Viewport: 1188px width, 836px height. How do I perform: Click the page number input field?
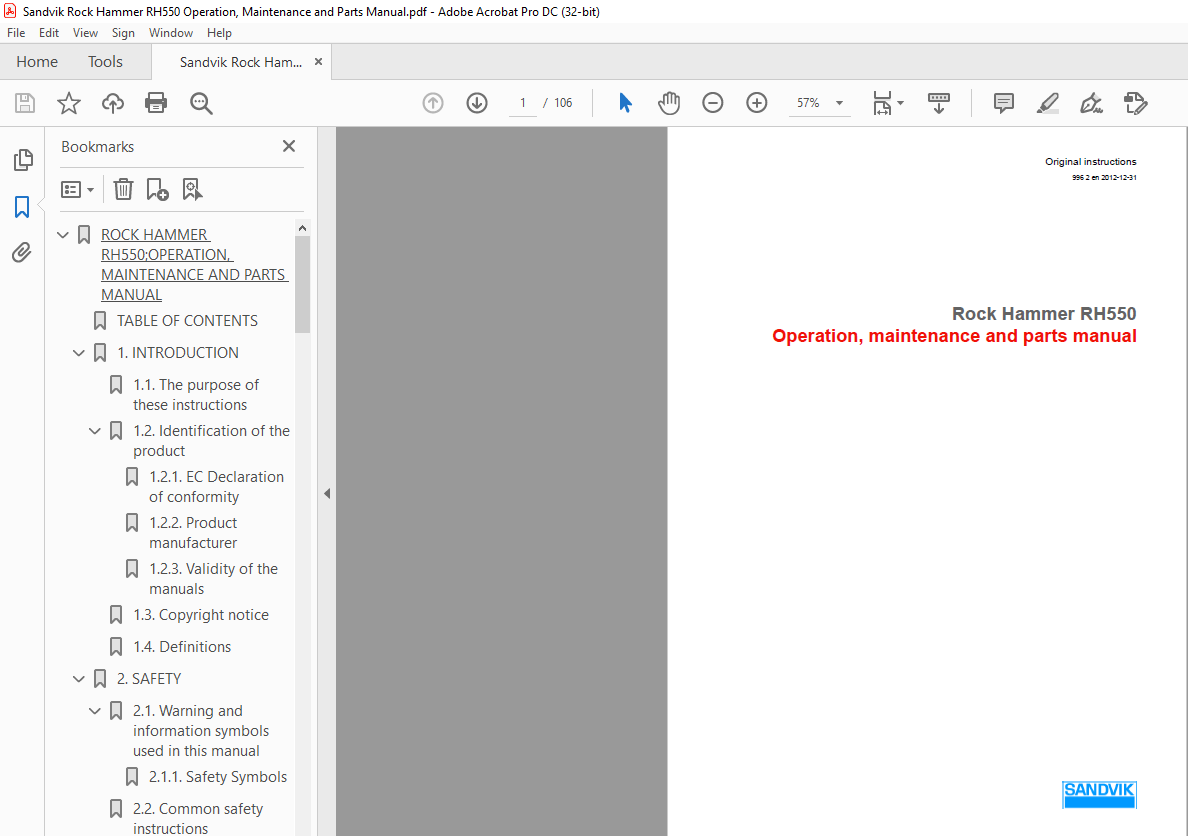[523, 103]
